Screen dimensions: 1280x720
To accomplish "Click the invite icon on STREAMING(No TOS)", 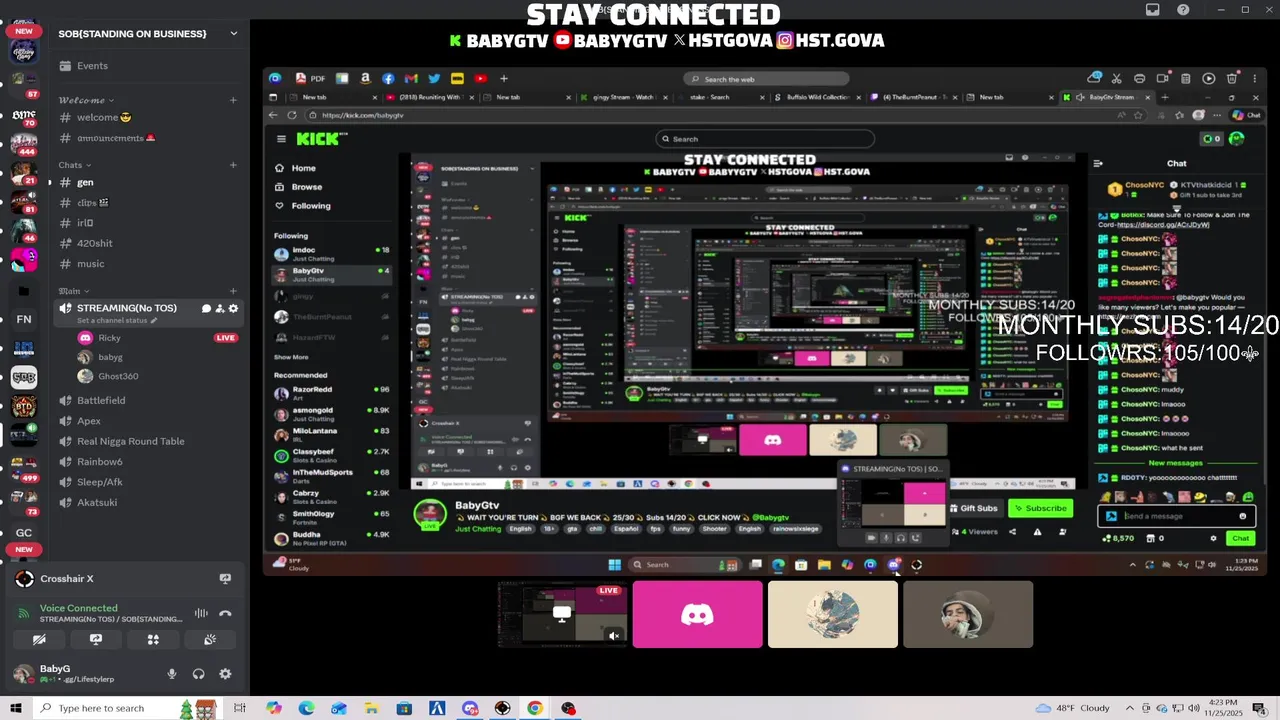I will click(220, 308).
